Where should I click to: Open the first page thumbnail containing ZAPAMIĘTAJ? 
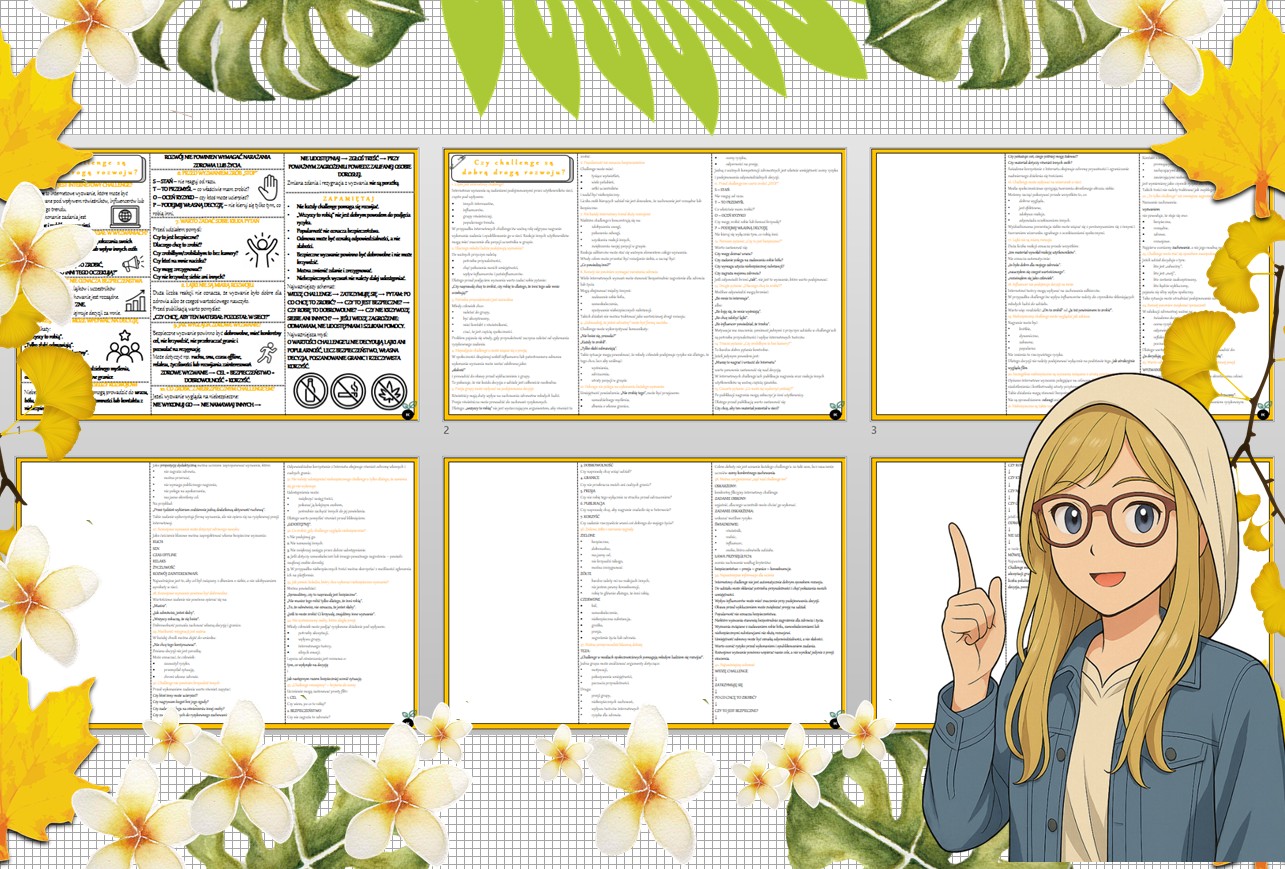tap(218, 284)
